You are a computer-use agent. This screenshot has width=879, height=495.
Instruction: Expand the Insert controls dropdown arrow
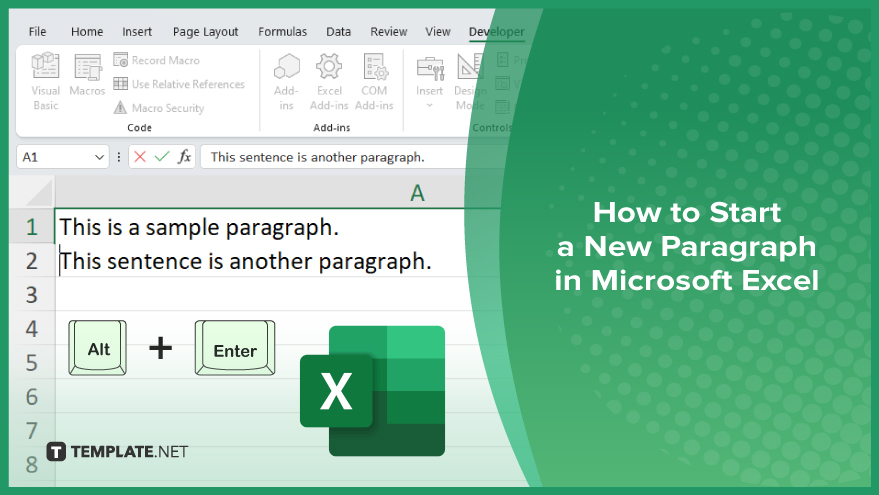pos(429,105)
